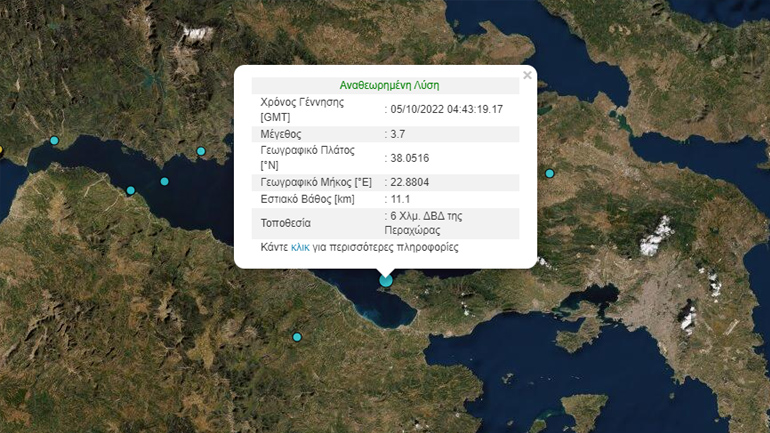Click the 'Γεωγραφικό Μήκος [°E]' label
The image size is (770, 433).
click(x=316, y=182)
